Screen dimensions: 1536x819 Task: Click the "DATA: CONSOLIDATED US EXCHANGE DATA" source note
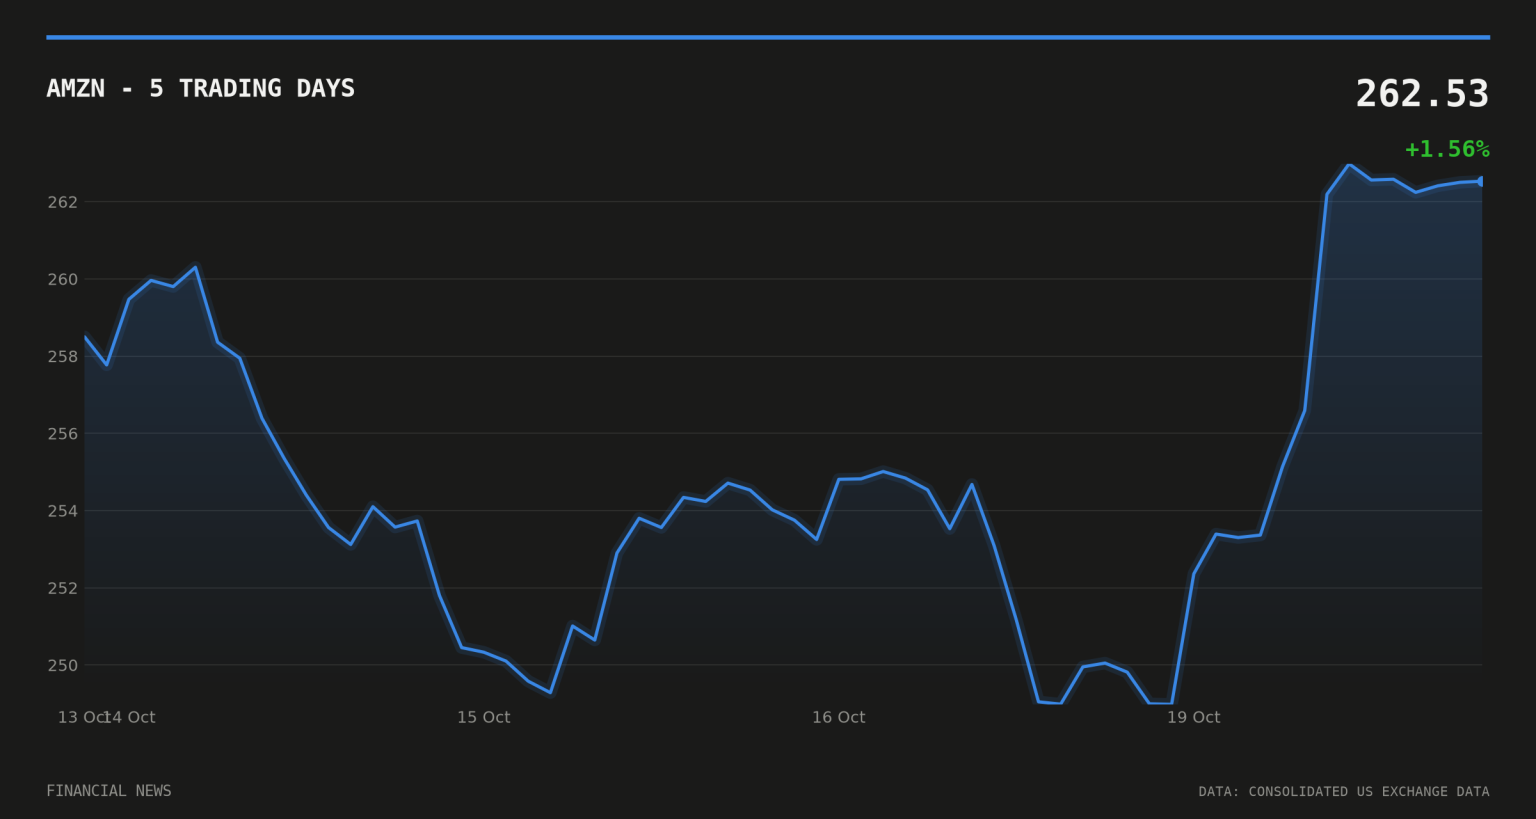[x=1344, y=792]
